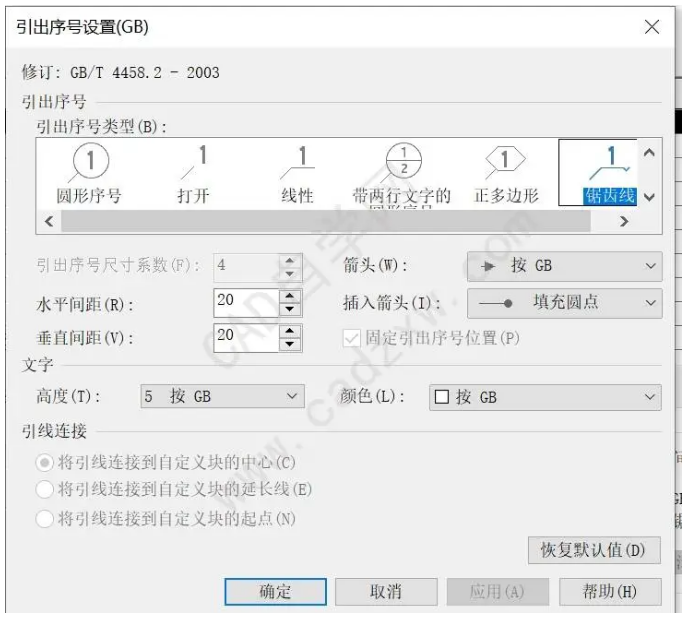
Task: Click the 确定 button
Action: point(276,592)
